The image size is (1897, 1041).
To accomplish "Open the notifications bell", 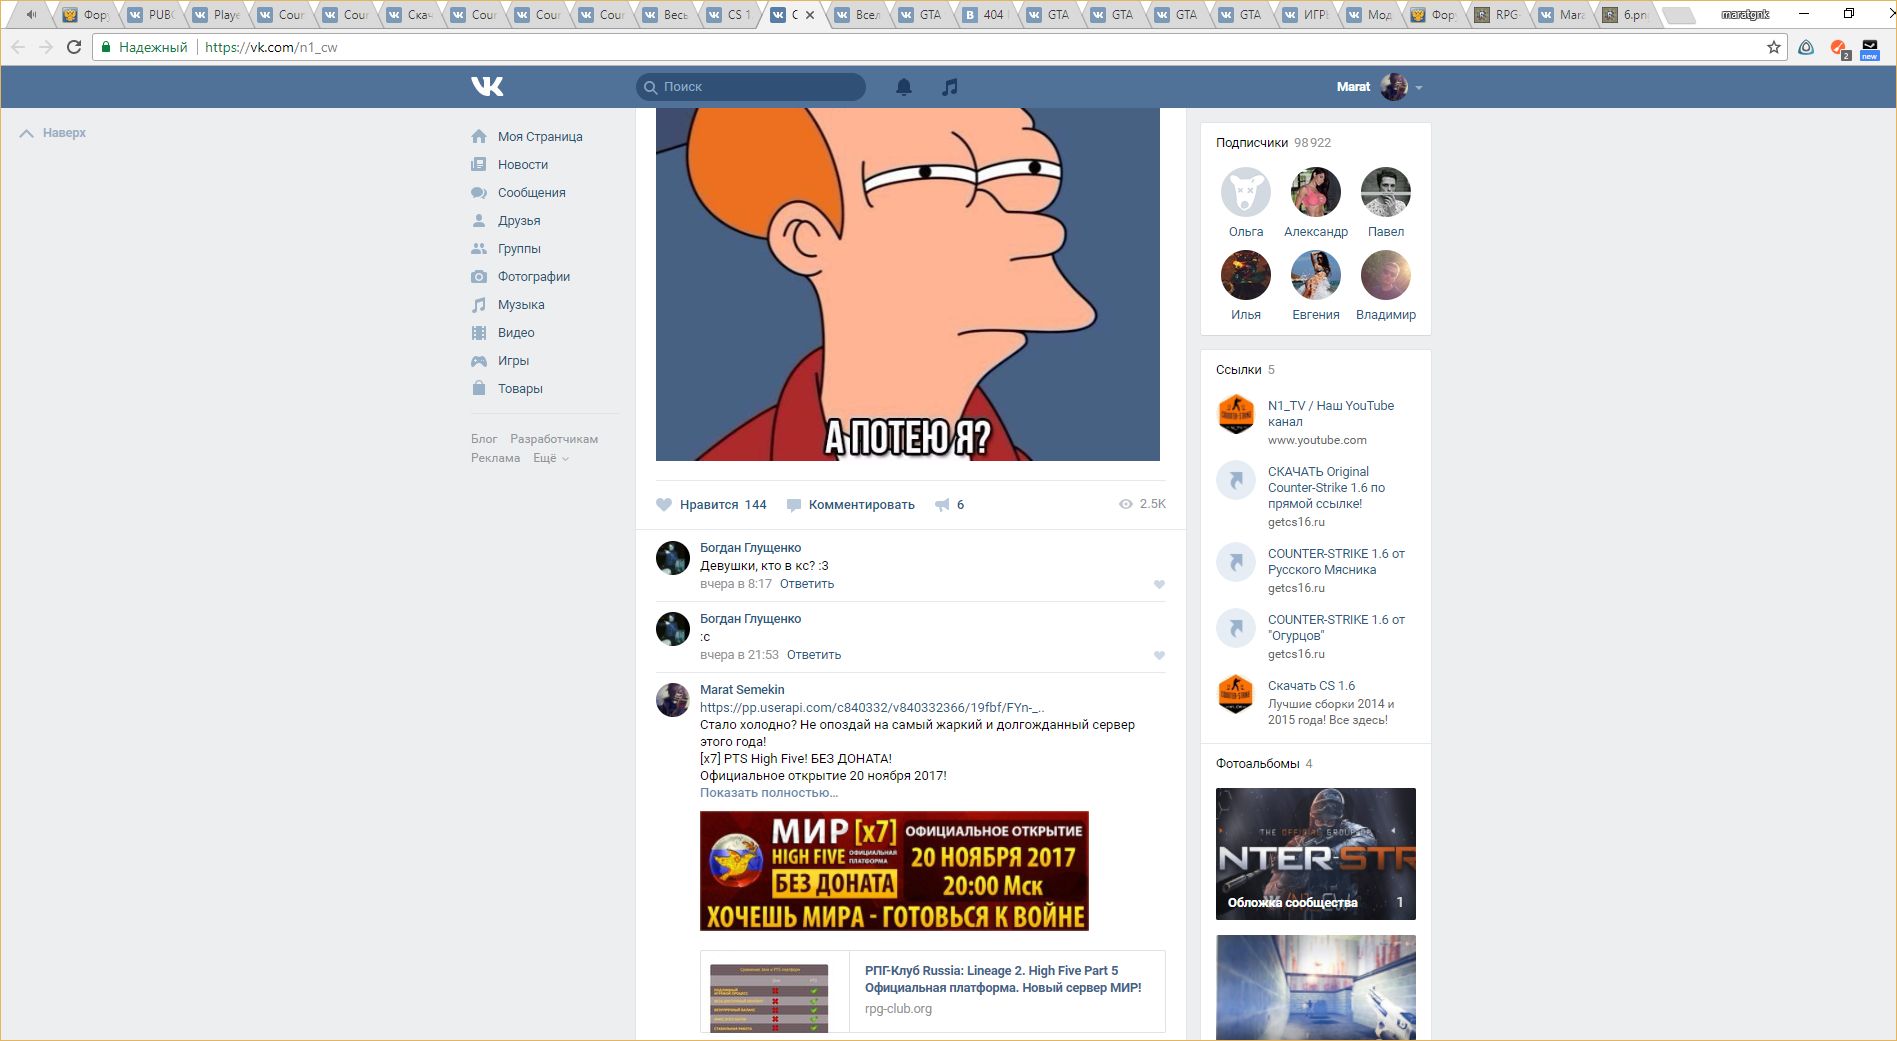I will pos(903,87).
